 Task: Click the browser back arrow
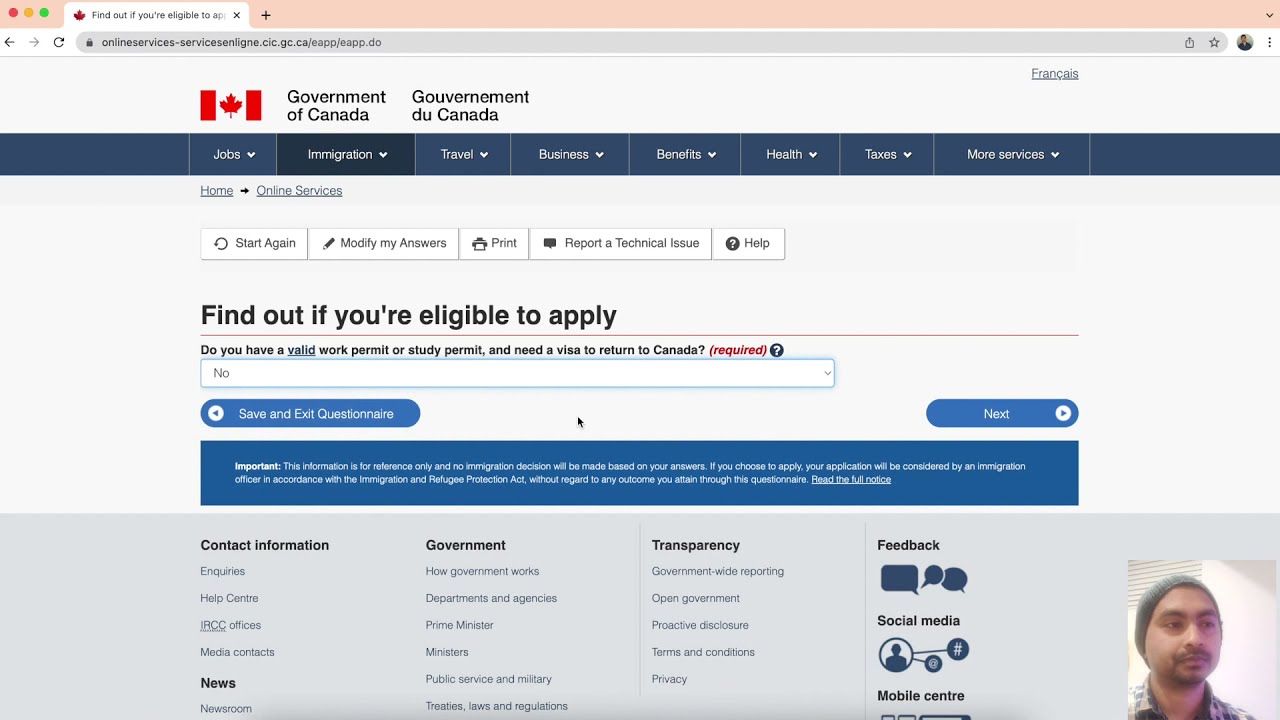[10, 42]
